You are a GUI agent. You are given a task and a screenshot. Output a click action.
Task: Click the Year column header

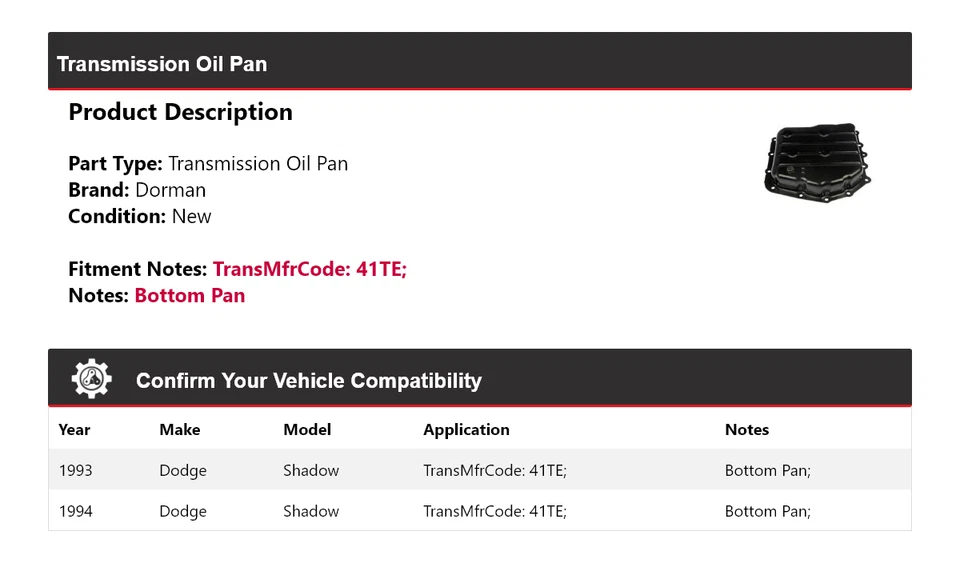[74, 430]
